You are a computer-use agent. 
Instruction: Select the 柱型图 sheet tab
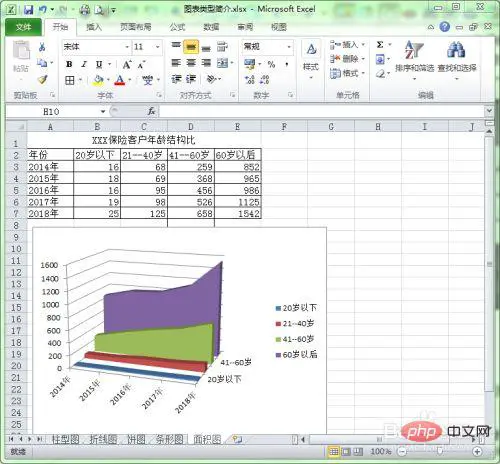pyautogui.click(x=65, y=439)
